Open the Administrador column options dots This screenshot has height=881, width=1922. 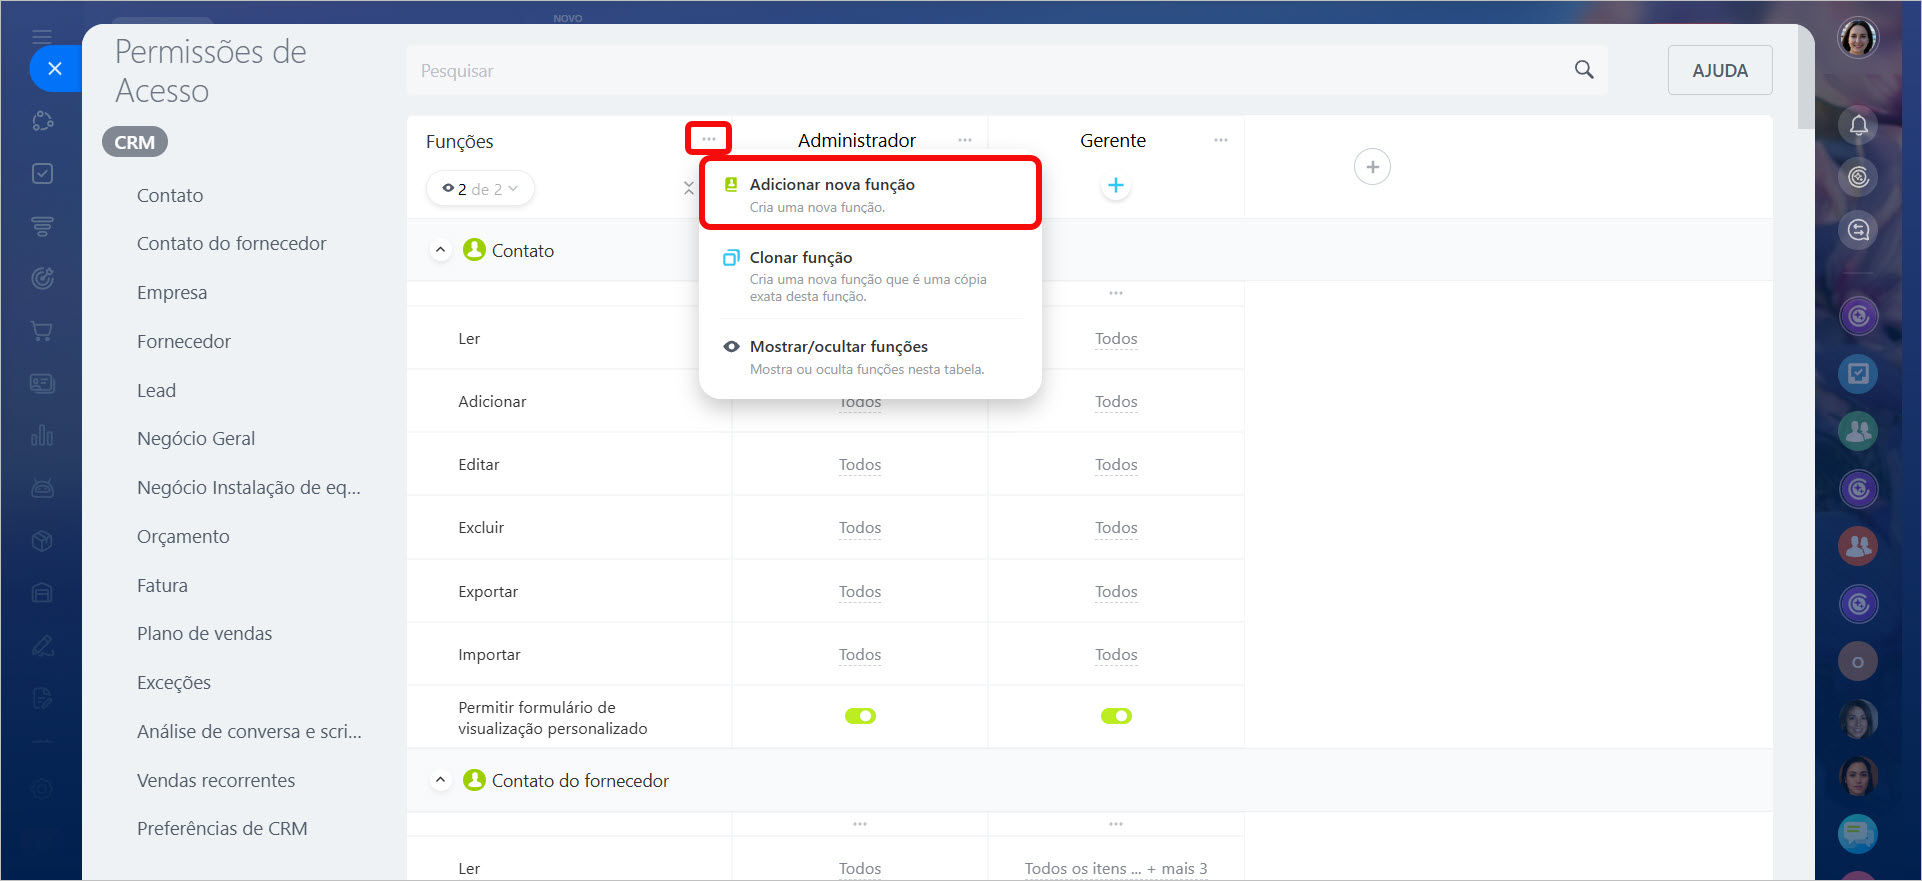[965, 140]
